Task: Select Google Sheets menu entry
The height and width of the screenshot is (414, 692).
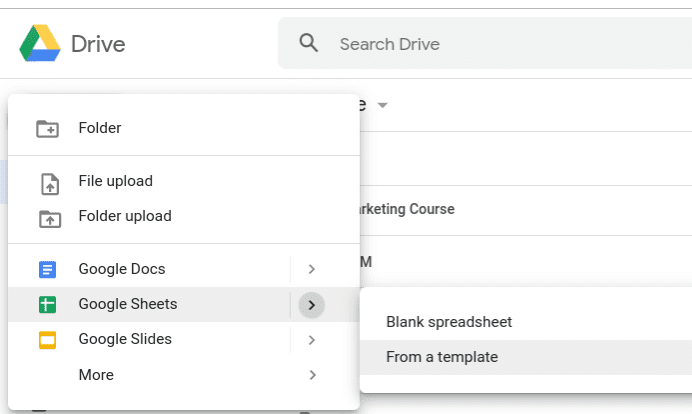Action: coord(128,304)
